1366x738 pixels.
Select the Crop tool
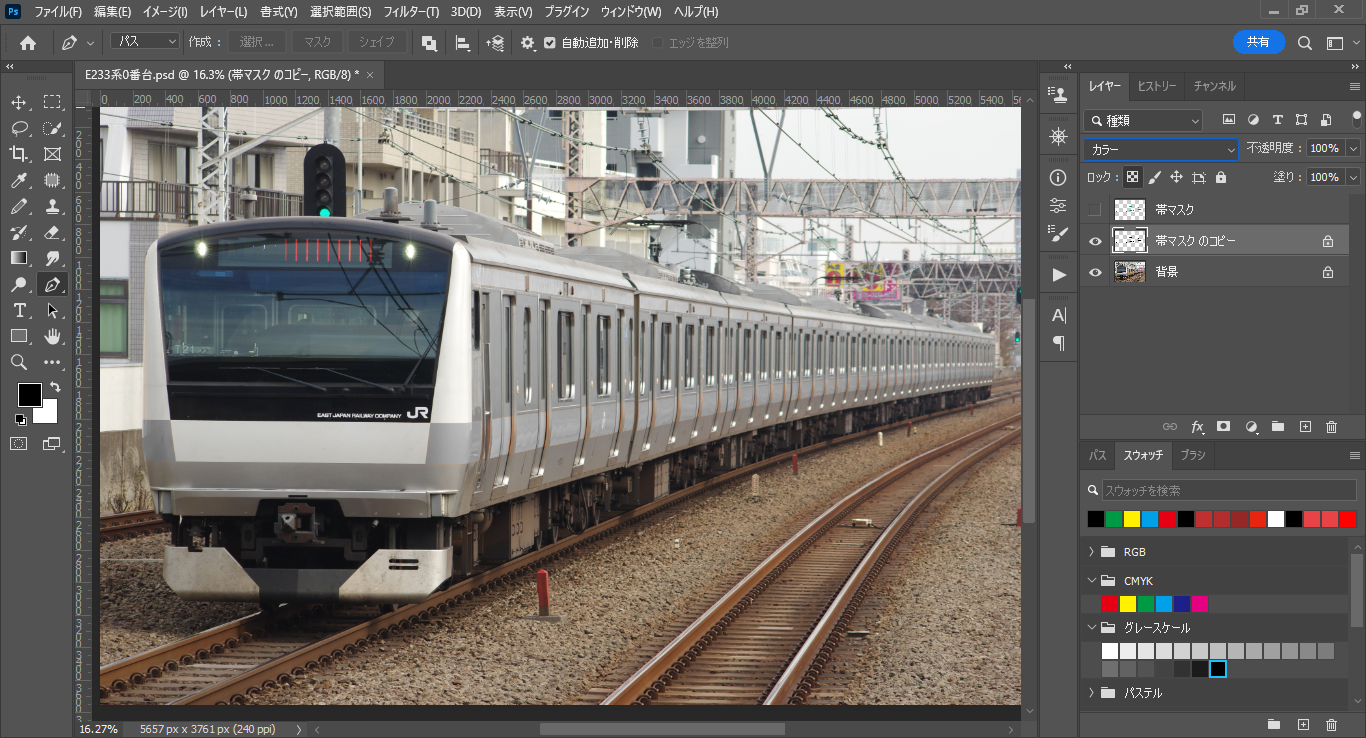19,154
